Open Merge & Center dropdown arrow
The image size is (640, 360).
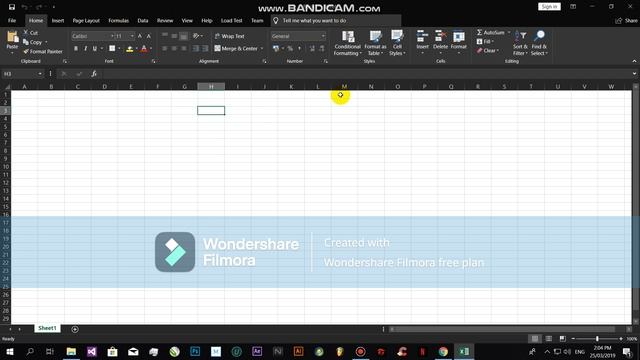[262, 49]
